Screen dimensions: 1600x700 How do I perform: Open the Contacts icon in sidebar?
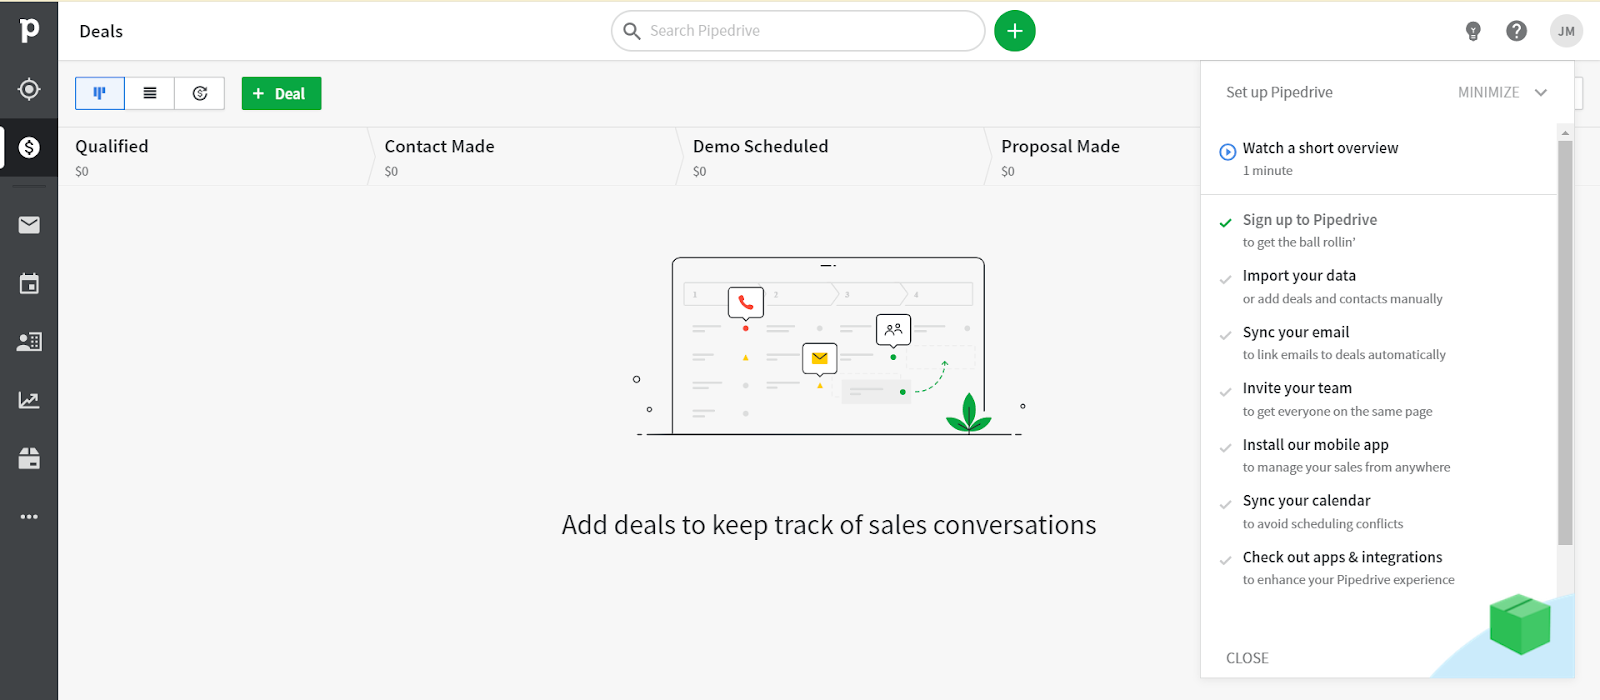(29, 341)
